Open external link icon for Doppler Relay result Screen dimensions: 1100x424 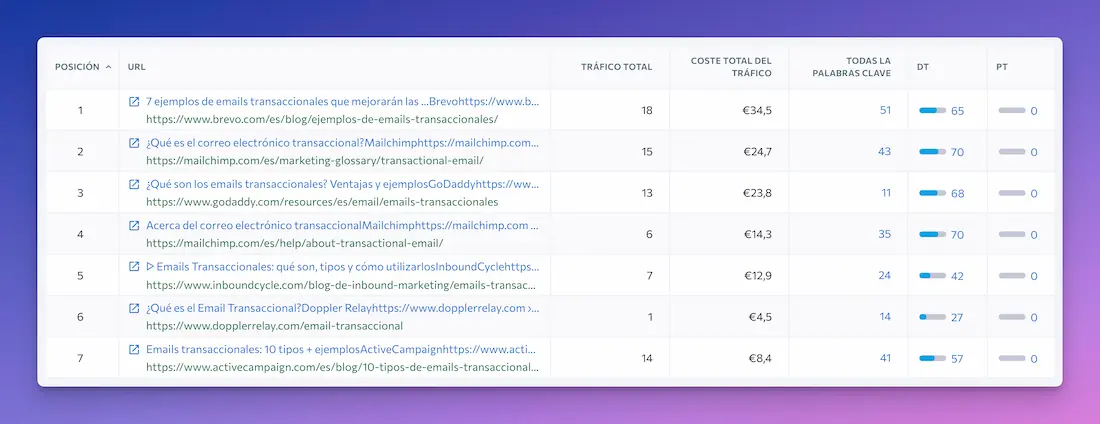[134, 308]
